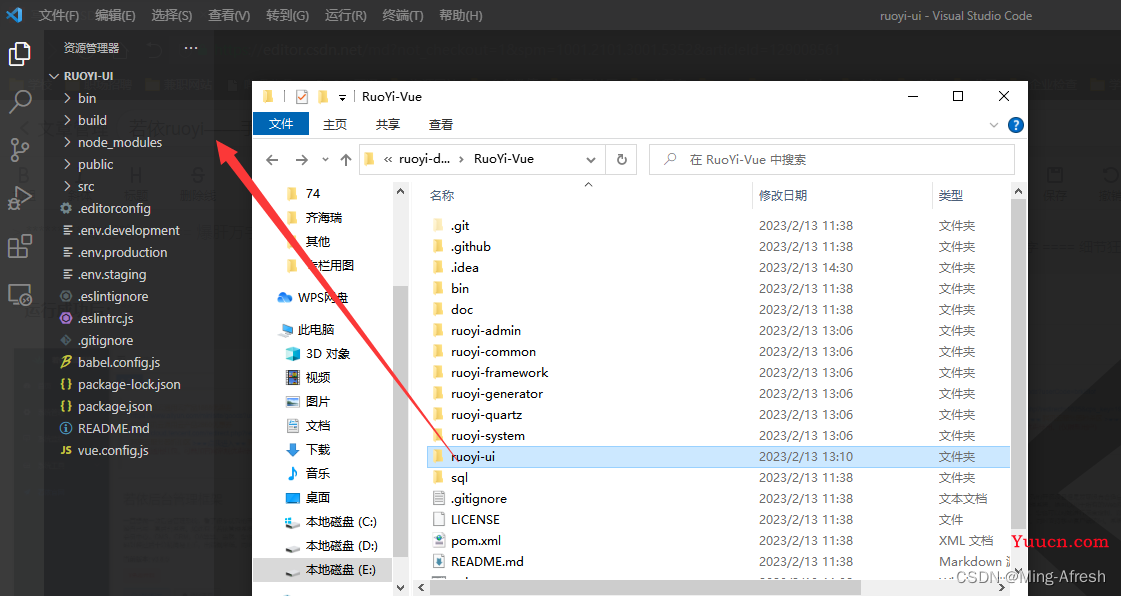Open Remote Explorer icon in activity bar
Viewport: 1121px width, 596px height.
coord(20,295)
